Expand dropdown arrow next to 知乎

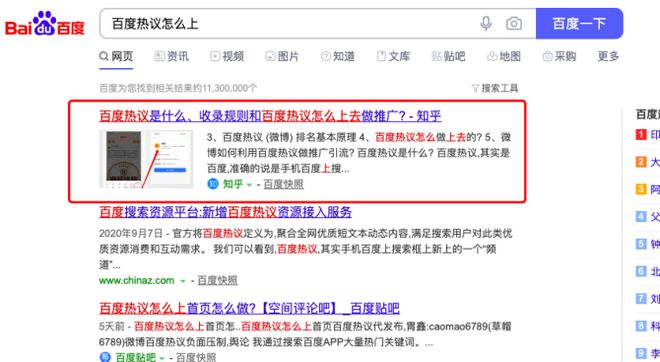click(249, 185)
